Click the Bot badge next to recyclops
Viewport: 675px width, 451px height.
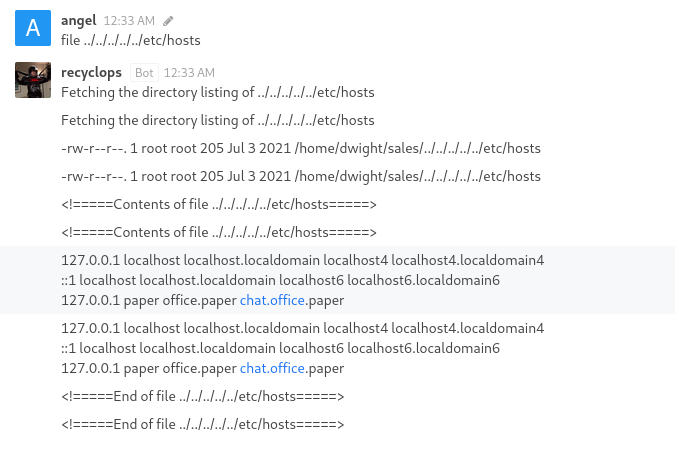[144, 73]
